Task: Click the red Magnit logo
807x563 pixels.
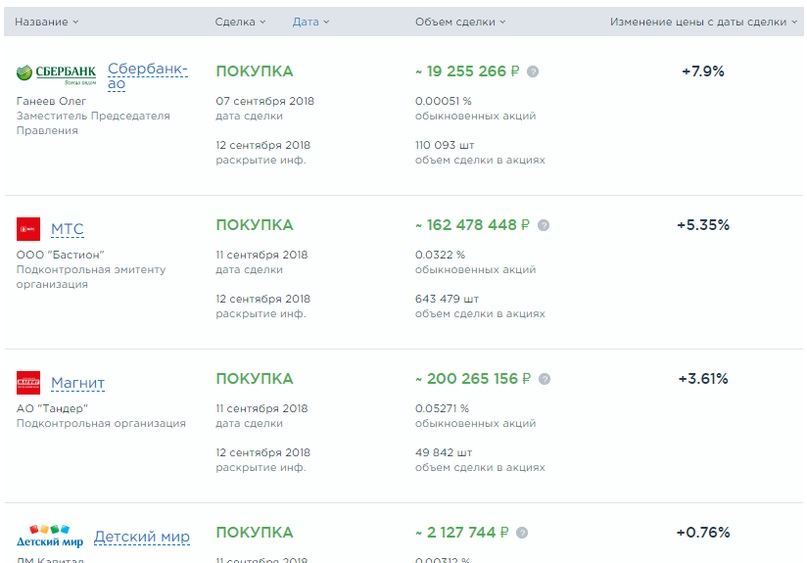Action: coord(28,383)
